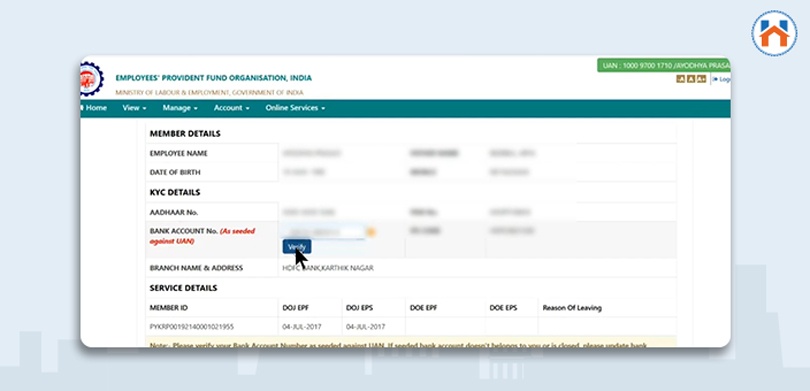This screenshot has width=810, height=391.
Task: Click the green UAN banner
Action: 664,66
